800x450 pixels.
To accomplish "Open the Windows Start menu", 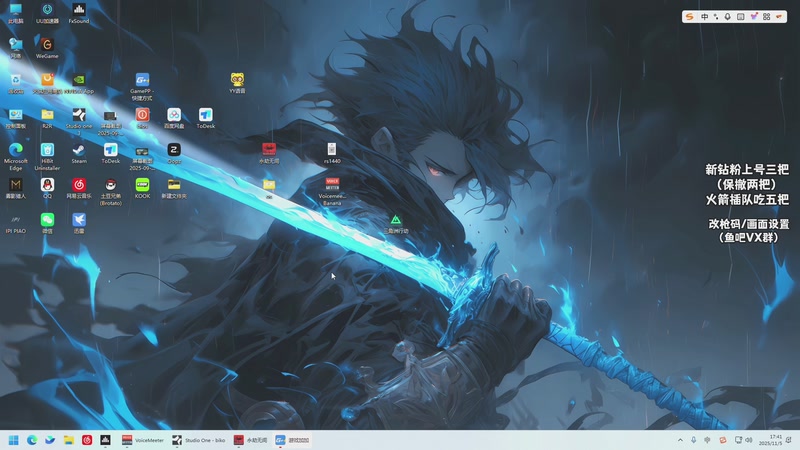I will pos(14,440).
